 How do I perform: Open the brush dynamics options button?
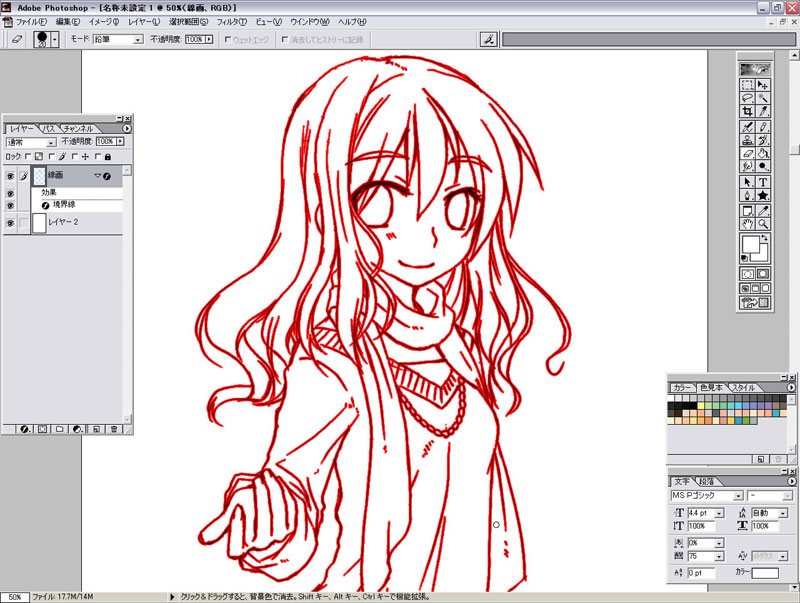pyautogui.click(x=489, y=39)
